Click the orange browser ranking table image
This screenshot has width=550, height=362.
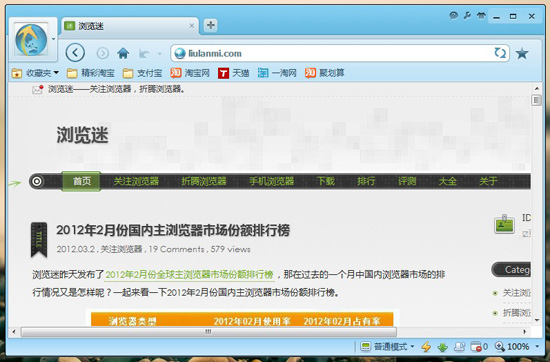click(x=242, y=319)
